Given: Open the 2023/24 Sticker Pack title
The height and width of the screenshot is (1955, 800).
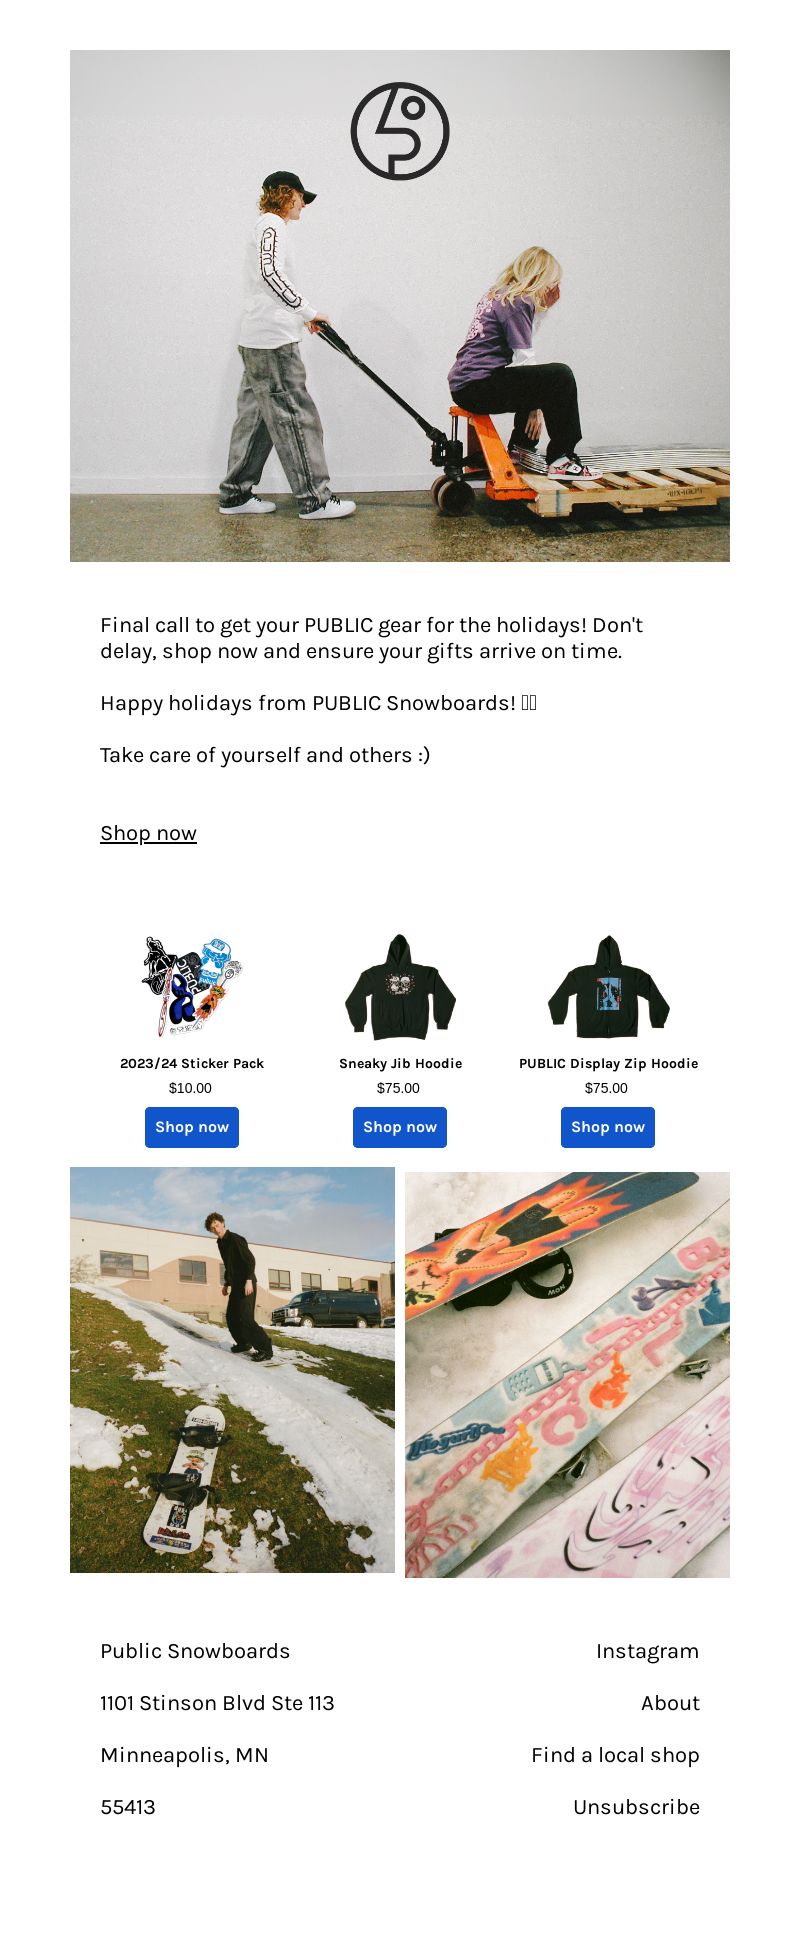Looking at the screenshot, I should click(x=192, y=1063).
